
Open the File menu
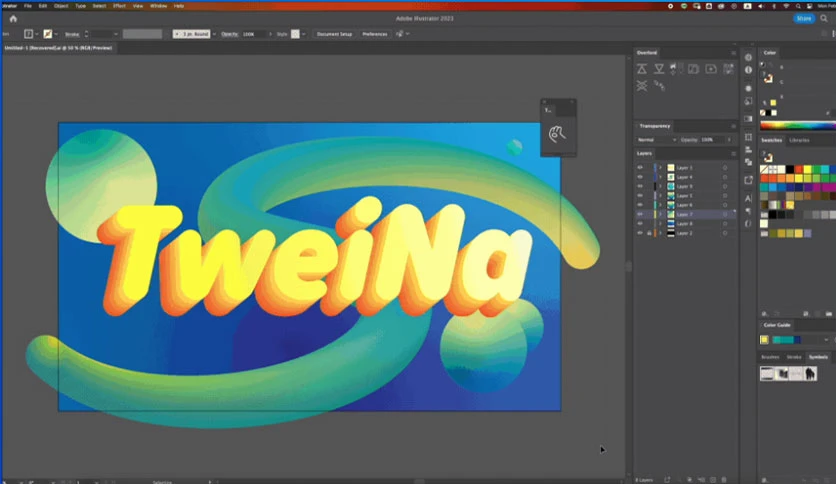[x=28, y=6]
